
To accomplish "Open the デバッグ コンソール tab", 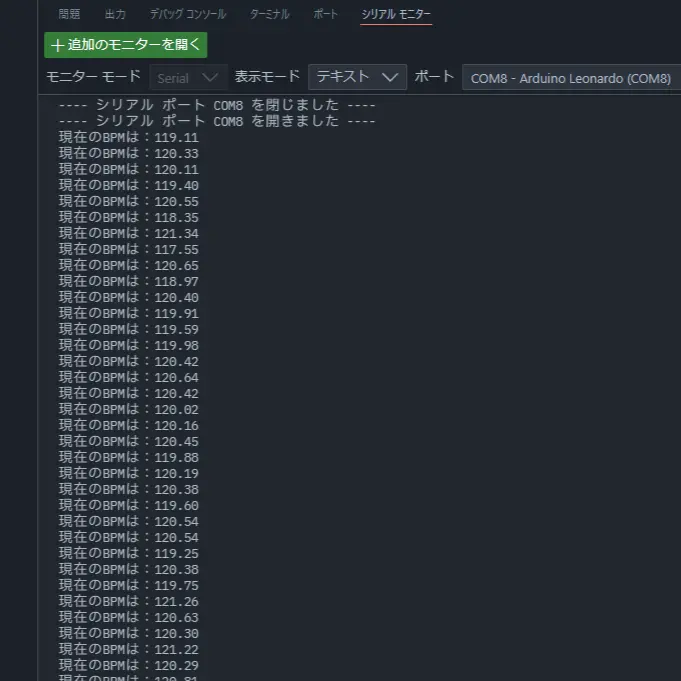I will [188, 15].
